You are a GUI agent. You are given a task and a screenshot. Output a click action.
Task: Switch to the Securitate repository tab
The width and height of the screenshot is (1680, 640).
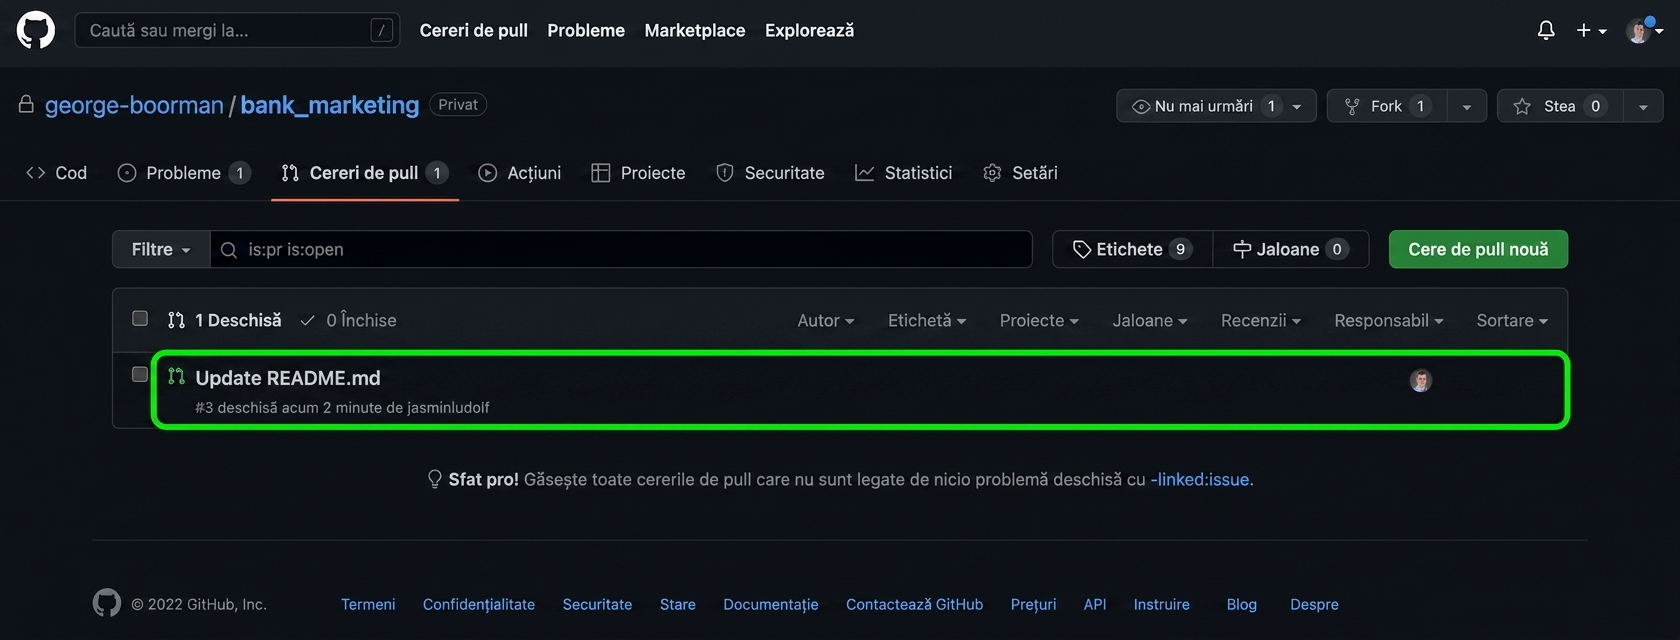pos(770,173)
